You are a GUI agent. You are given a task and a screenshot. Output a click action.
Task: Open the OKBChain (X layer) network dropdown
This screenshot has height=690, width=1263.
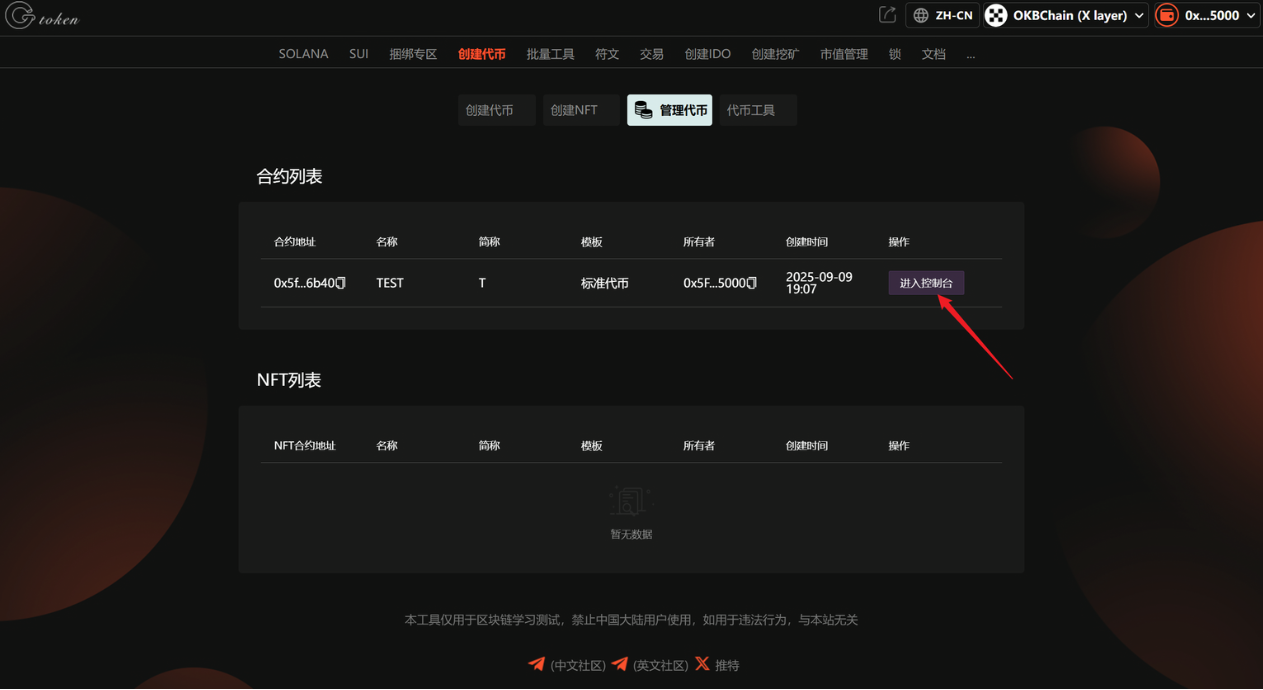1065,15
